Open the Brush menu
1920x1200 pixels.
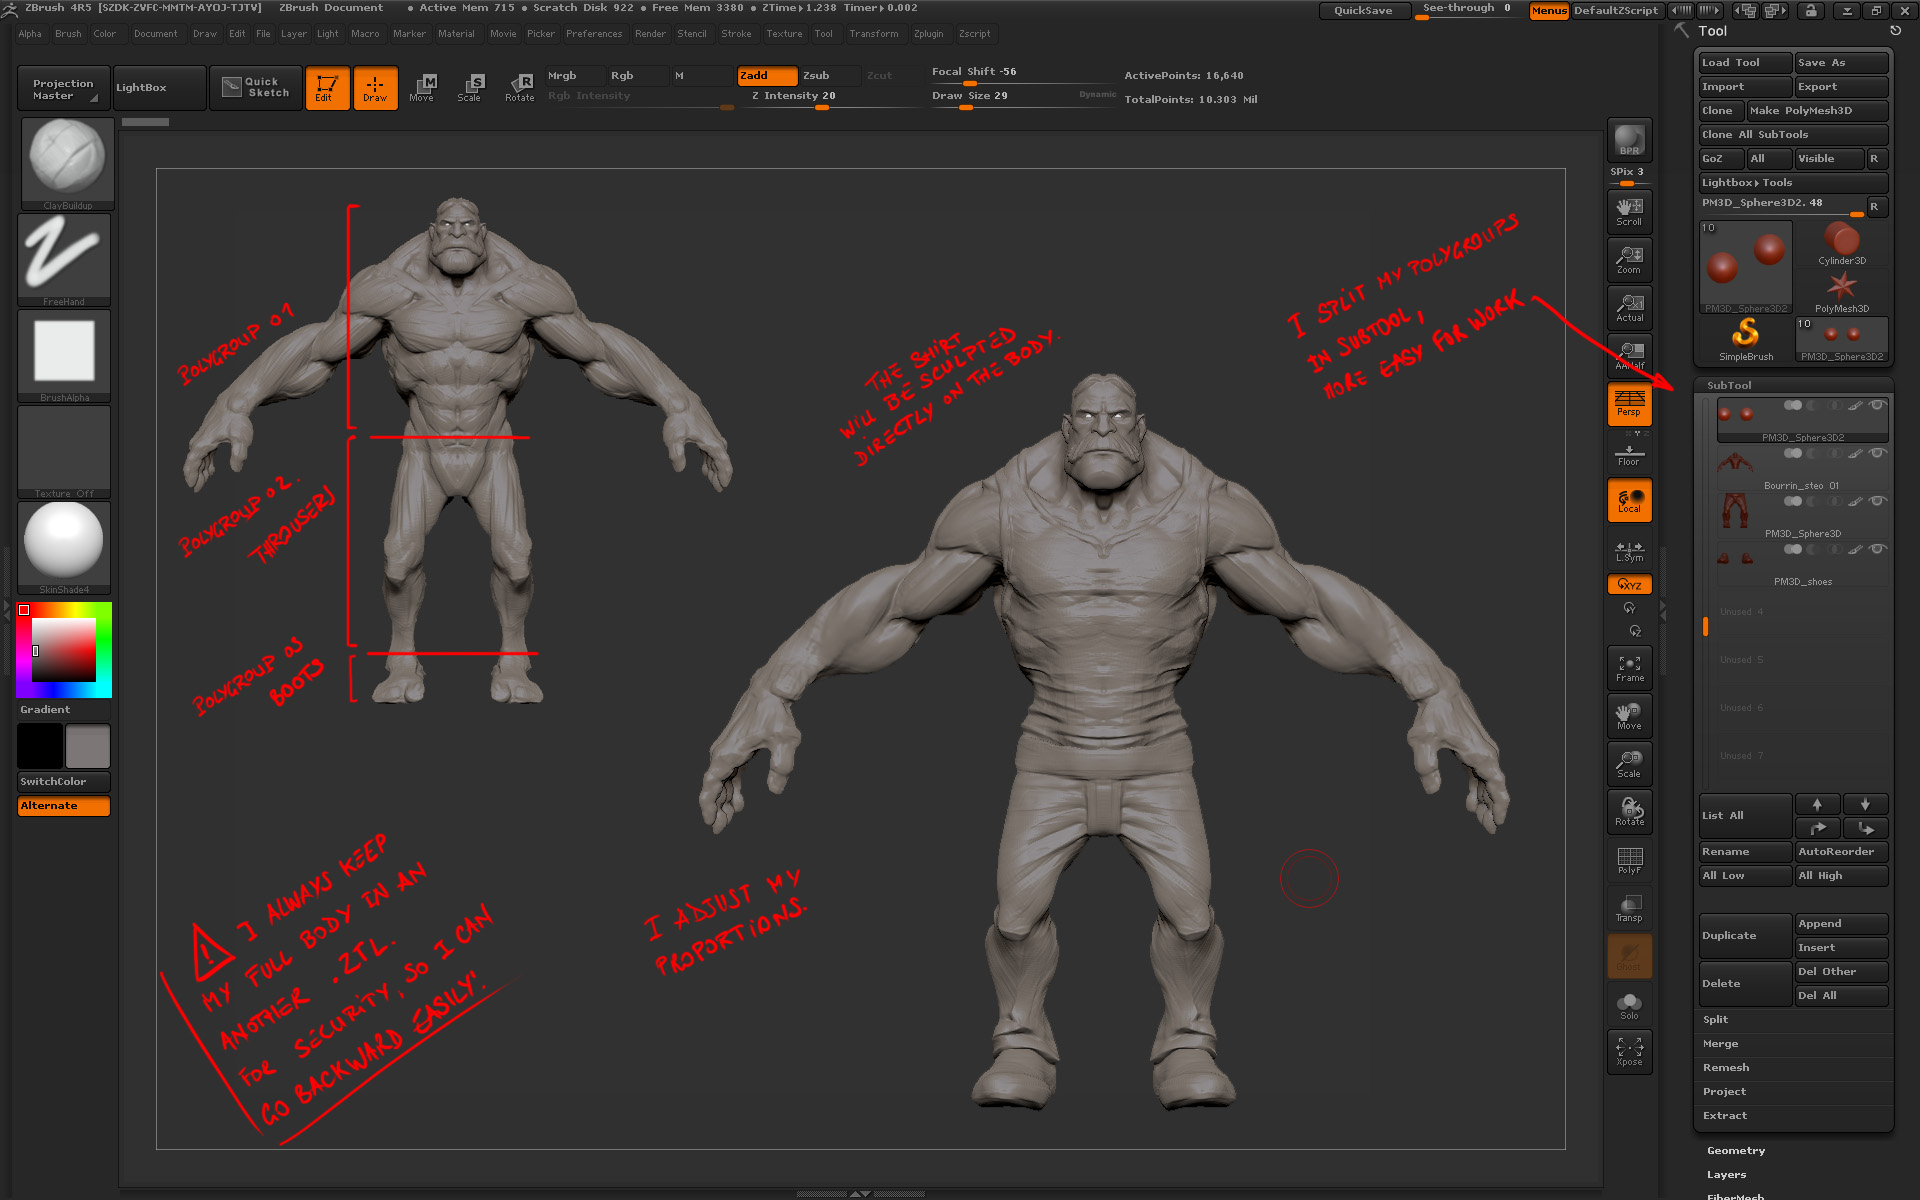(x=68, y=34)
